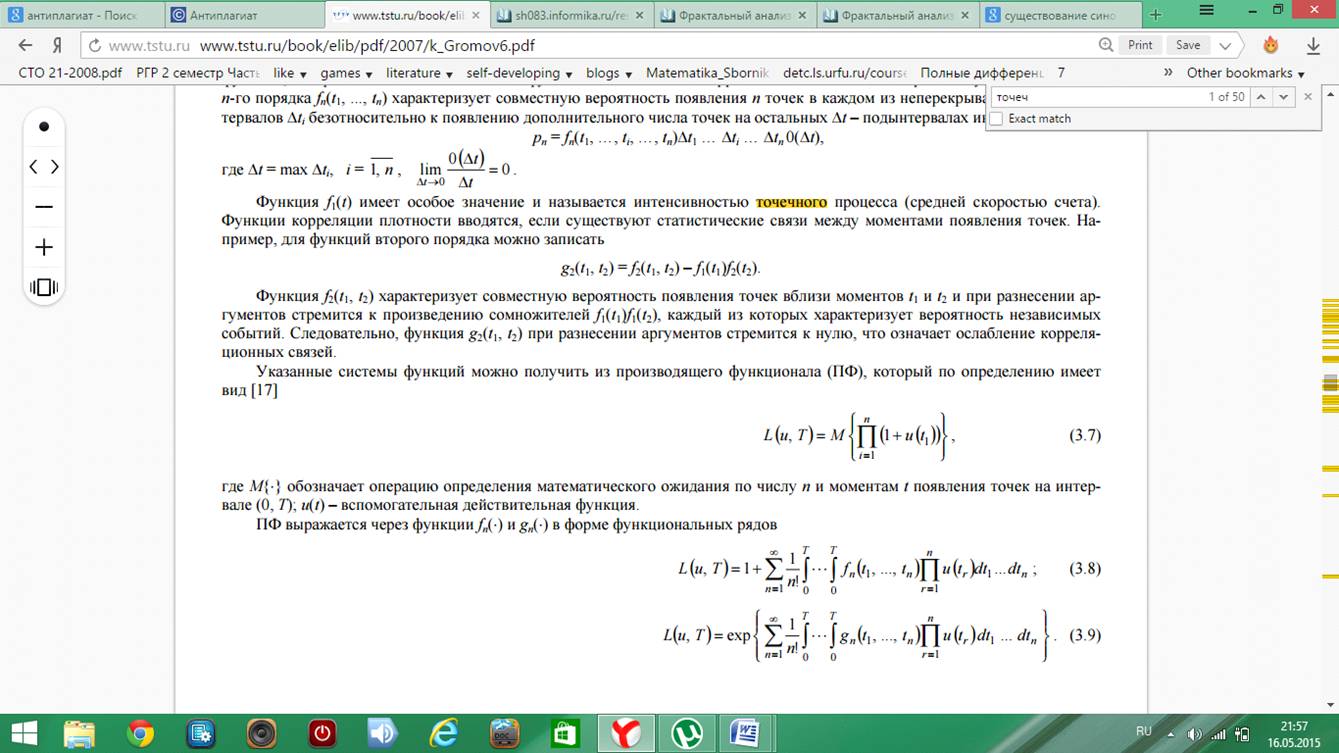This screenshot has width=1339, height=753.
Task: Jump to next search match
Action: [x=1284, y=97]
